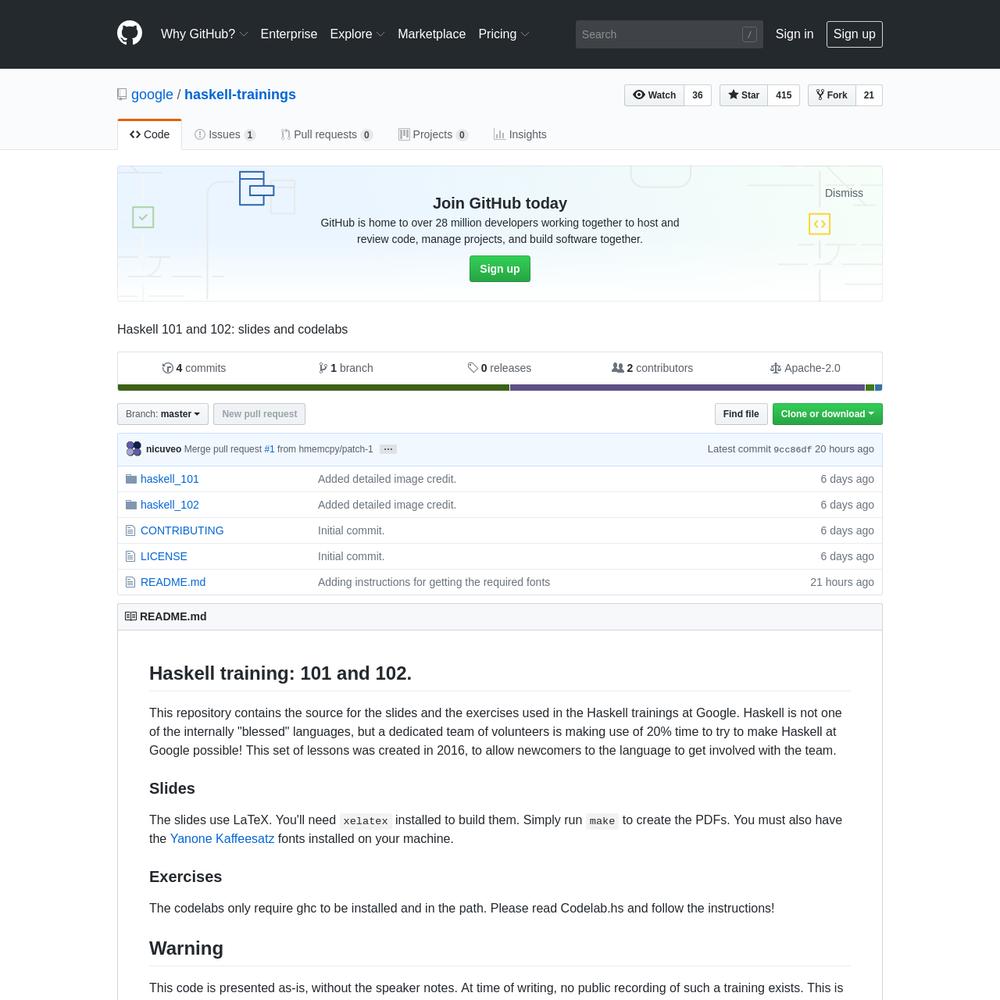Open the Why GitHub? dropdown menu
The image size is (1000, 1000).
204,34
